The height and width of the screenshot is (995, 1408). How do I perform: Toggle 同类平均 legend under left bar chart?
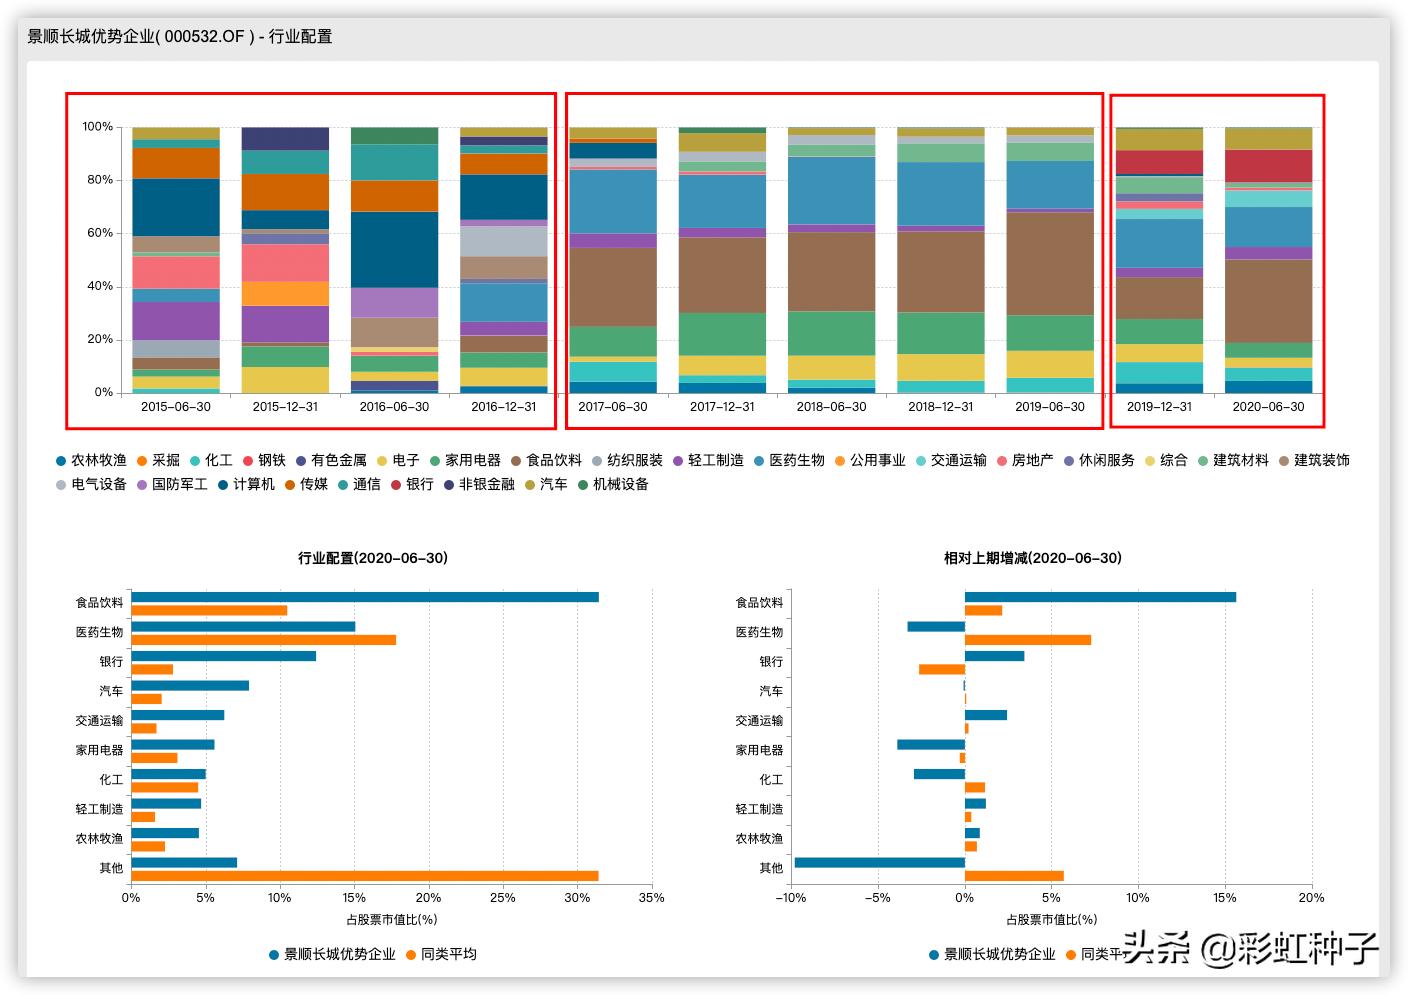[x=440, y=954]
